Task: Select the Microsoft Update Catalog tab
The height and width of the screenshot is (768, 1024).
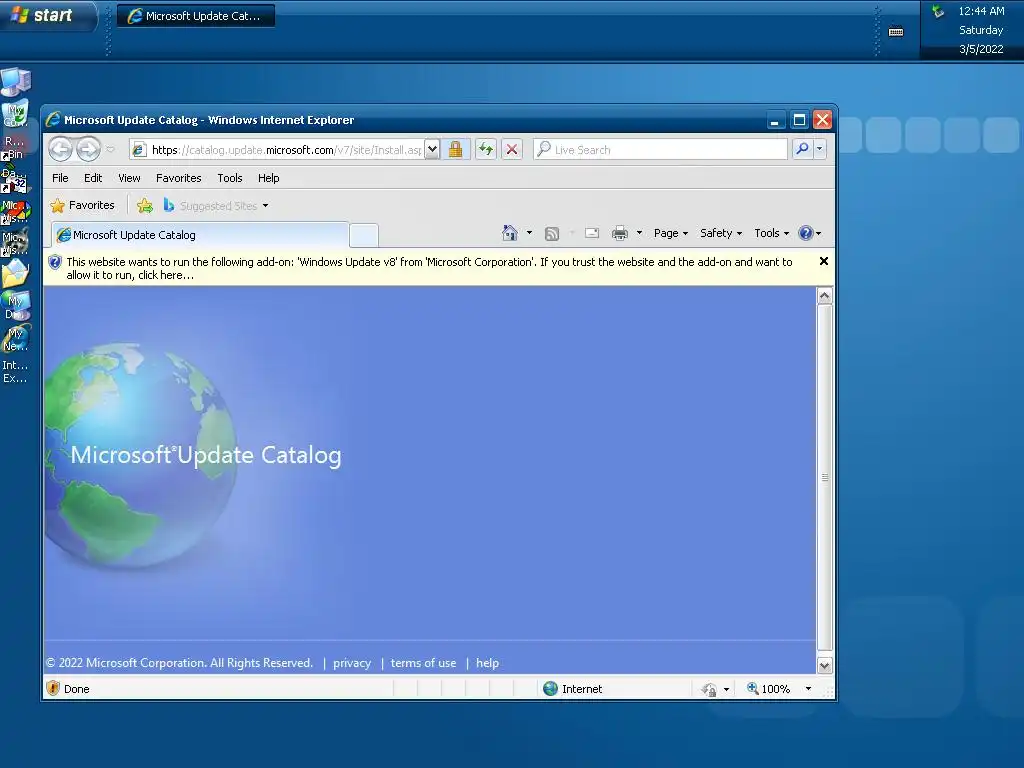Action: (200, 235)
